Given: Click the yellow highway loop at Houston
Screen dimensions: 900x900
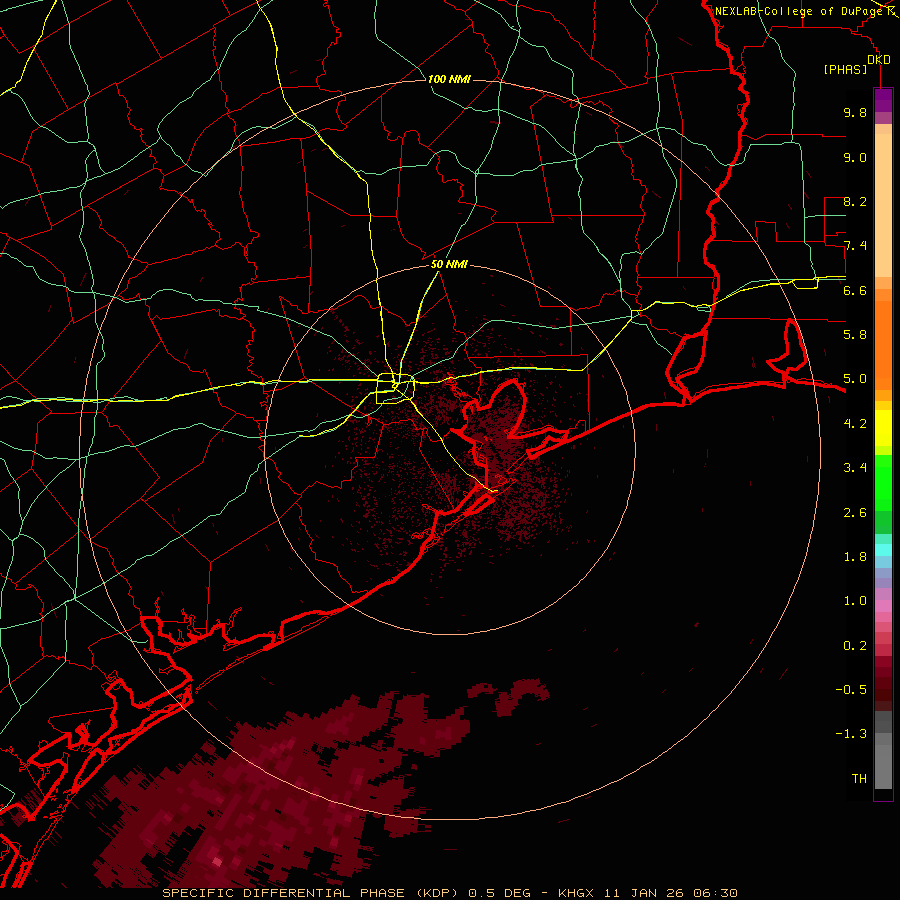Looking at the screenshot, I should pyautogui.click(x=395, y=389).
